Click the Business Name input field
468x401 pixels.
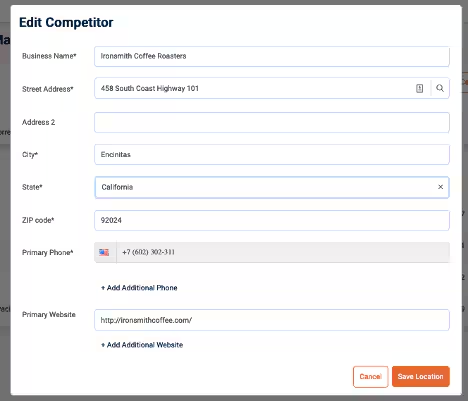272,56
